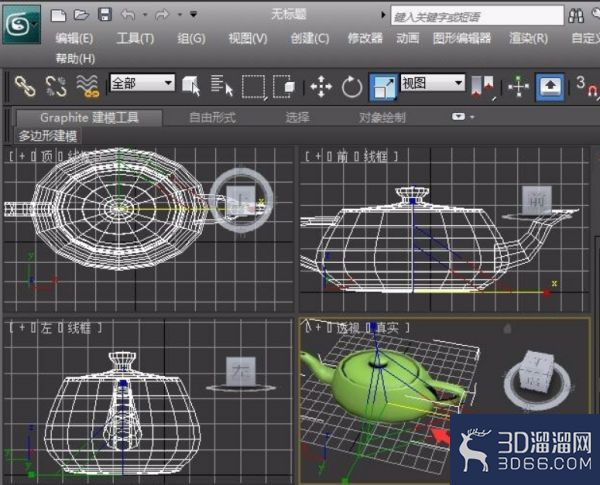600x485 pixels.
Task: Open the 工具(T) menu
Action: pos(135,38)
